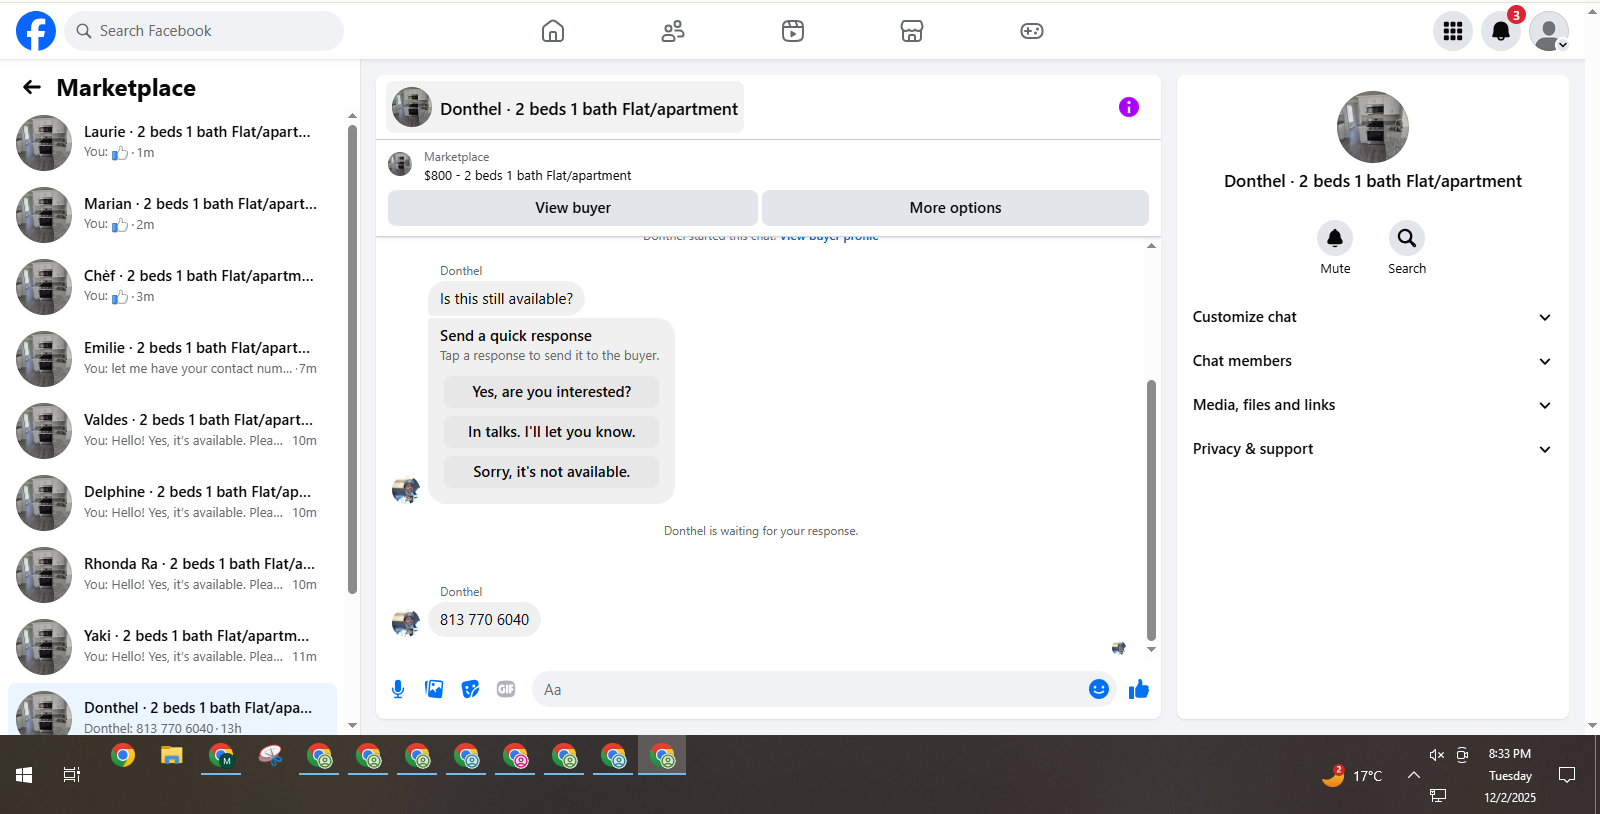Expand the Privacy & support section
Screen dimensions: 1600x814
[1372, 449]
